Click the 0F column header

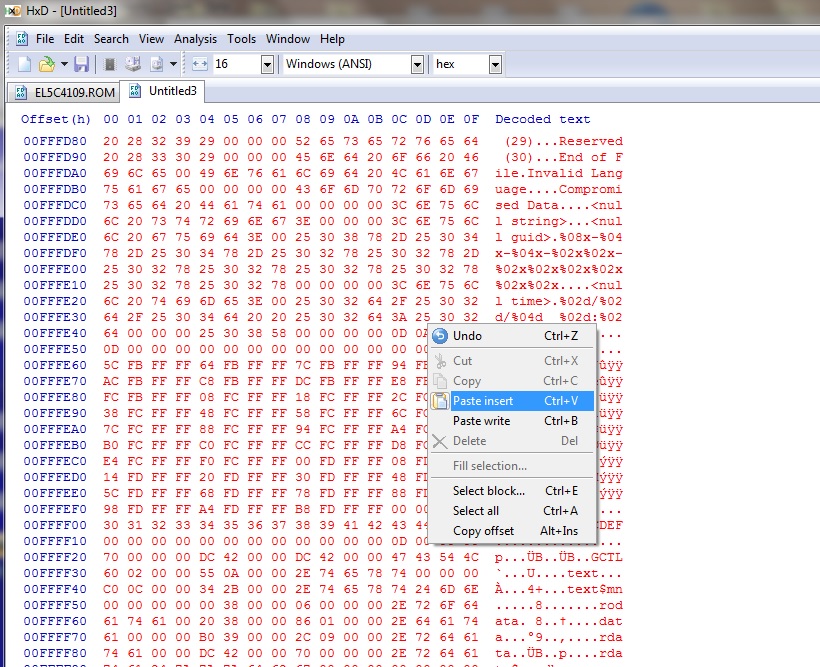point(471,119)
